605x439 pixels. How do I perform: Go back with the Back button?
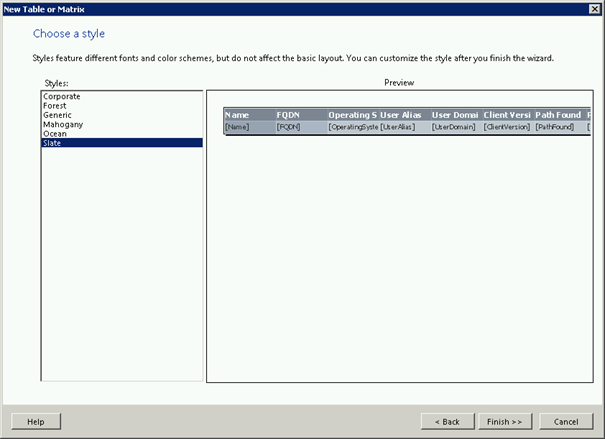click(447, 421)
